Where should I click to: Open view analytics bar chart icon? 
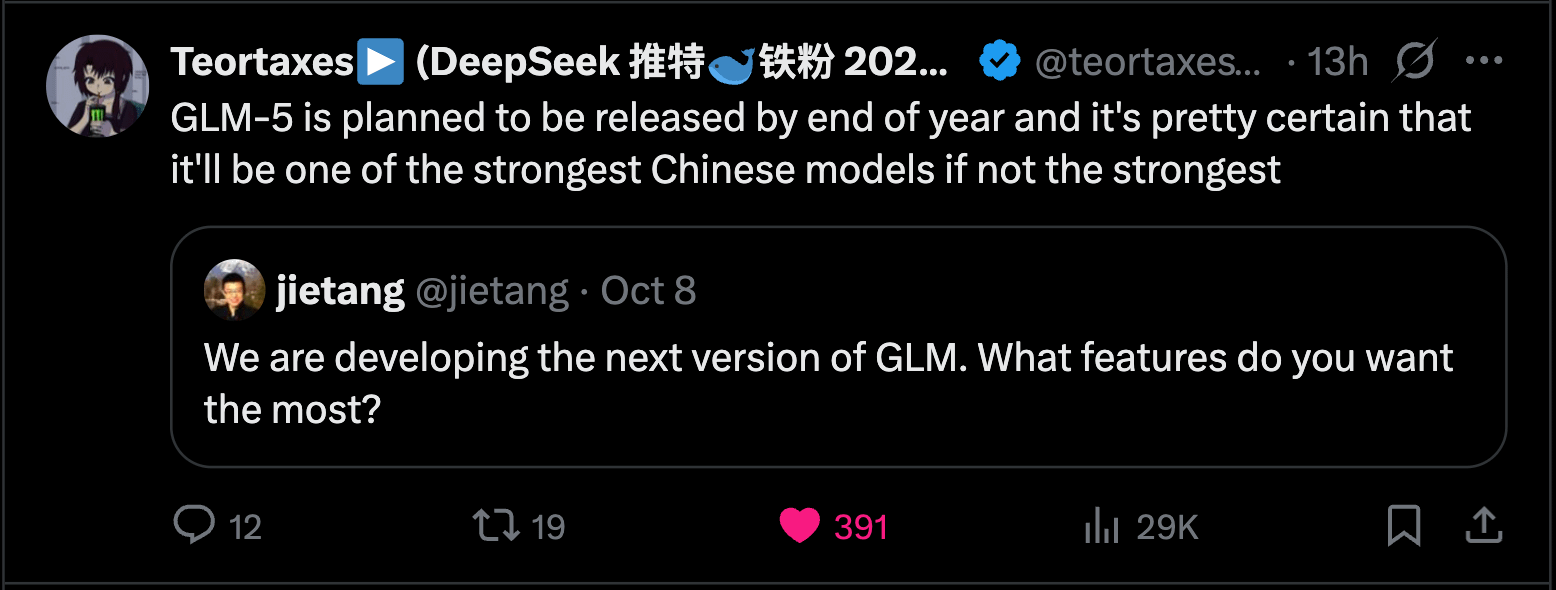tap(1100, 525)
